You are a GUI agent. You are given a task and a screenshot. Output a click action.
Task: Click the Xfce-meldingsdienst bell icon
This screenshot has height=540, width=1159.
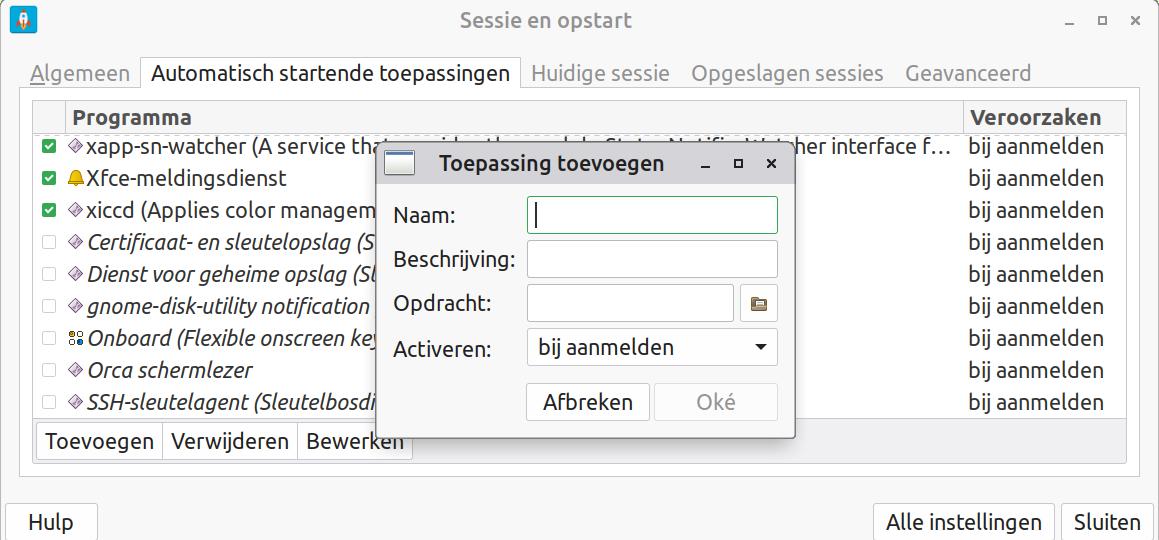coord(75,178)
